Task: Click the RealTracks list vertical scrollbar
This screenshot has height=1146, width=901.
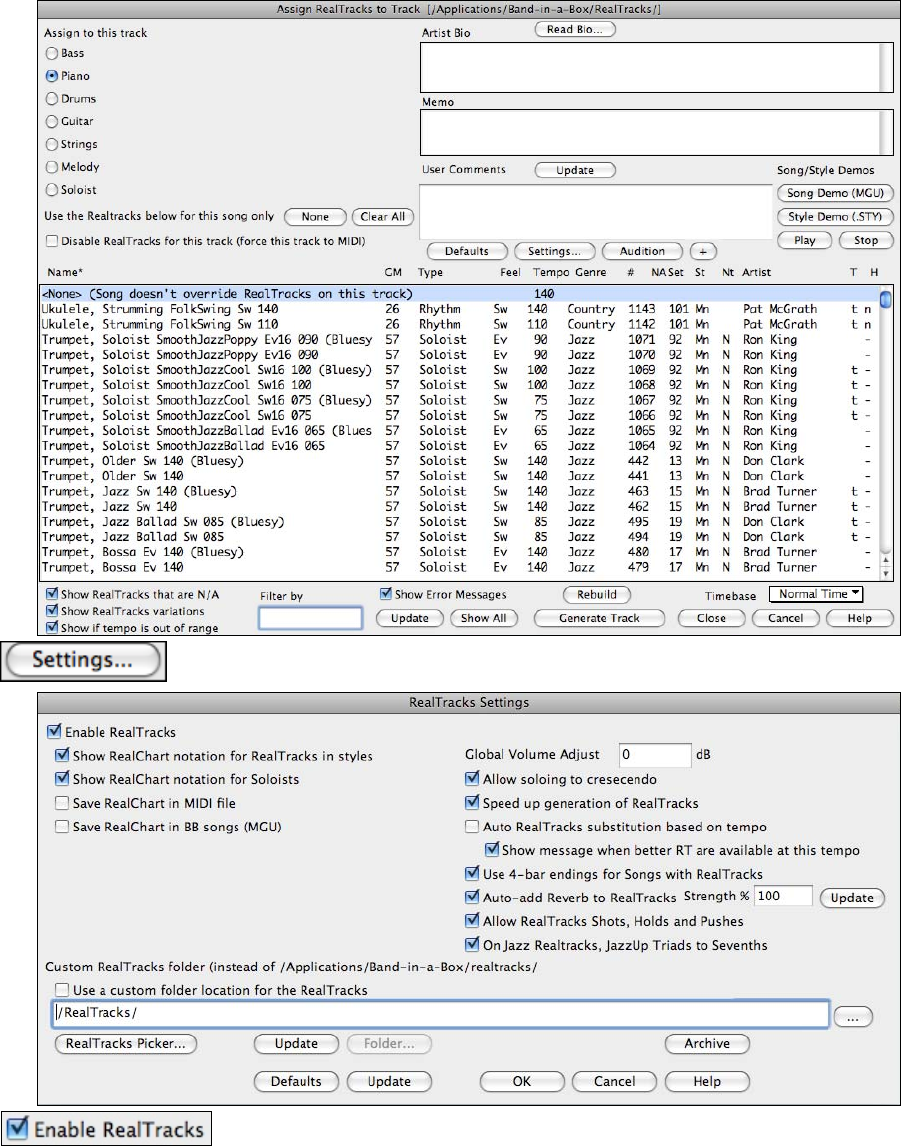Action: point(885,430)
